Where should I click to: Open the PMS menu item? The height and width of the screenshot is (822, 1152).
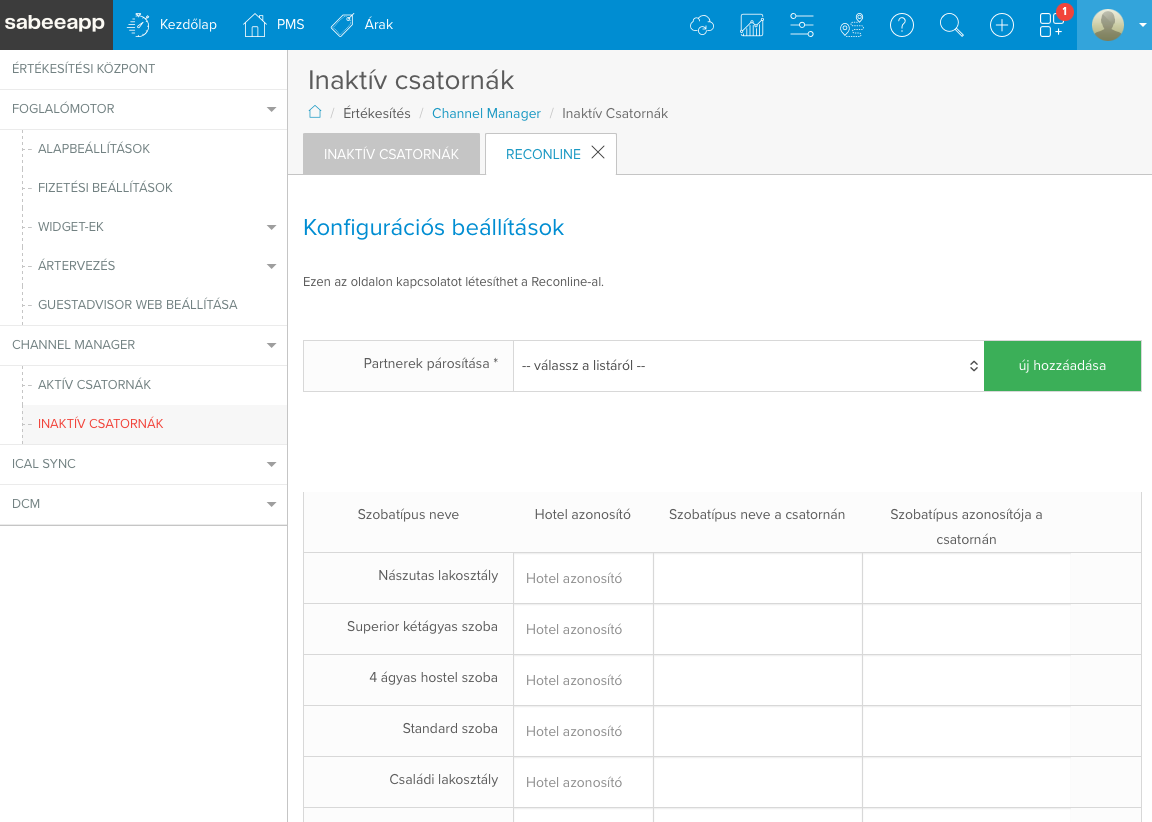coord(274,25)
